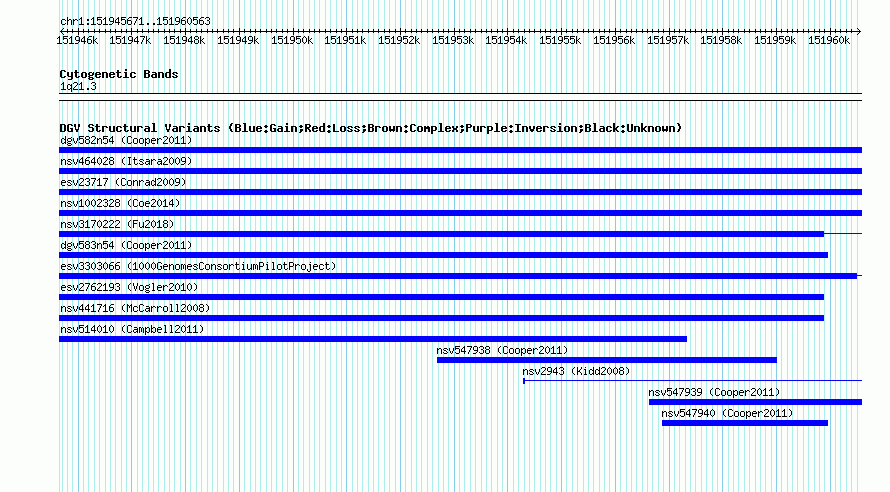This screenshot has height=492, width=890.
Task: Click the blue bar under esv23717
Action: (x=460, y=192)
